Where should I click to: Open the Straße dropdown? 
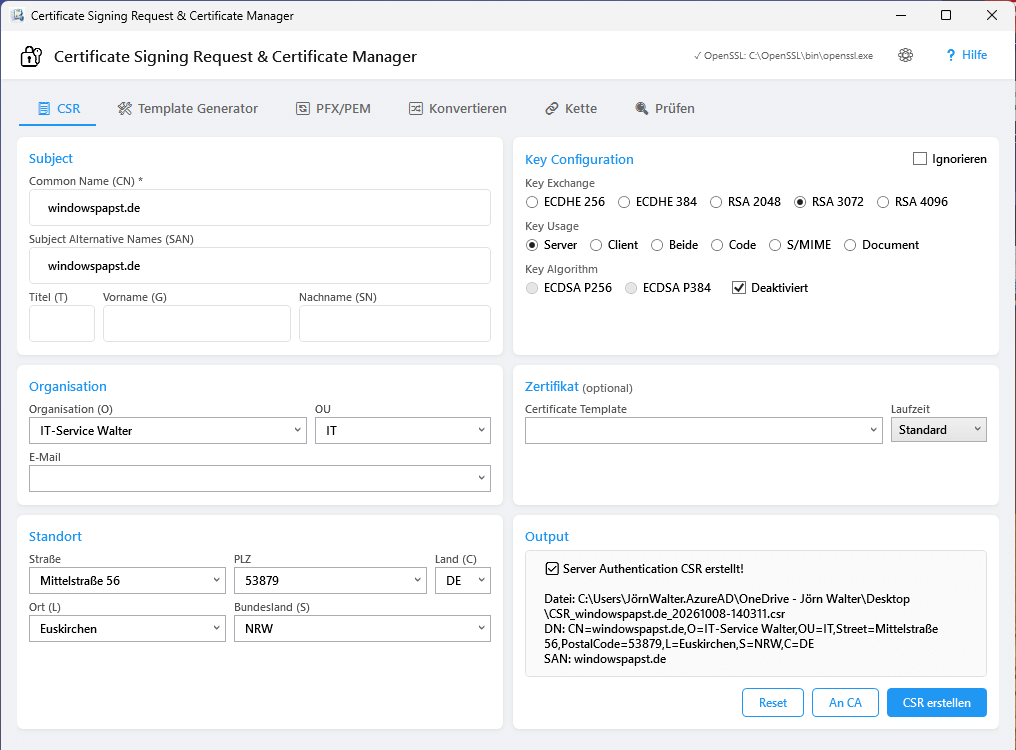coord(128,581)
